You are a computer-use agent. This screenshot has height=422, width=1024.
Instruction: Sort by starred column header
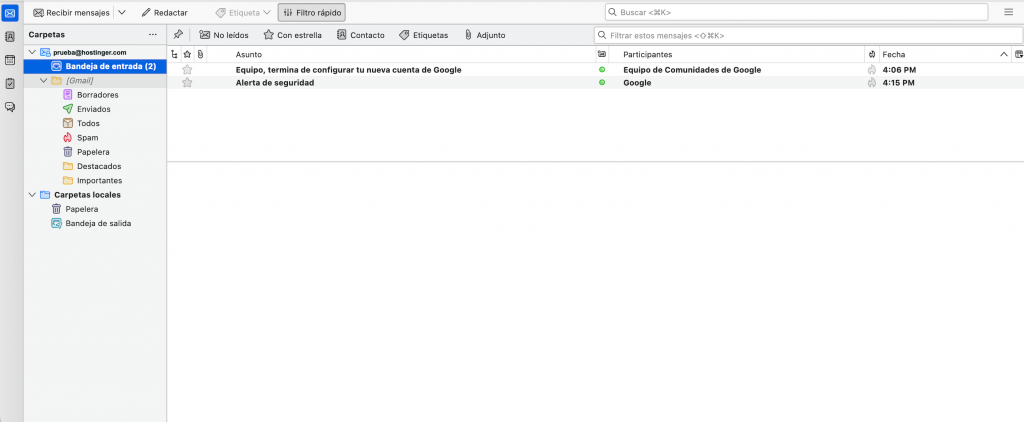[x=187, y=54]
